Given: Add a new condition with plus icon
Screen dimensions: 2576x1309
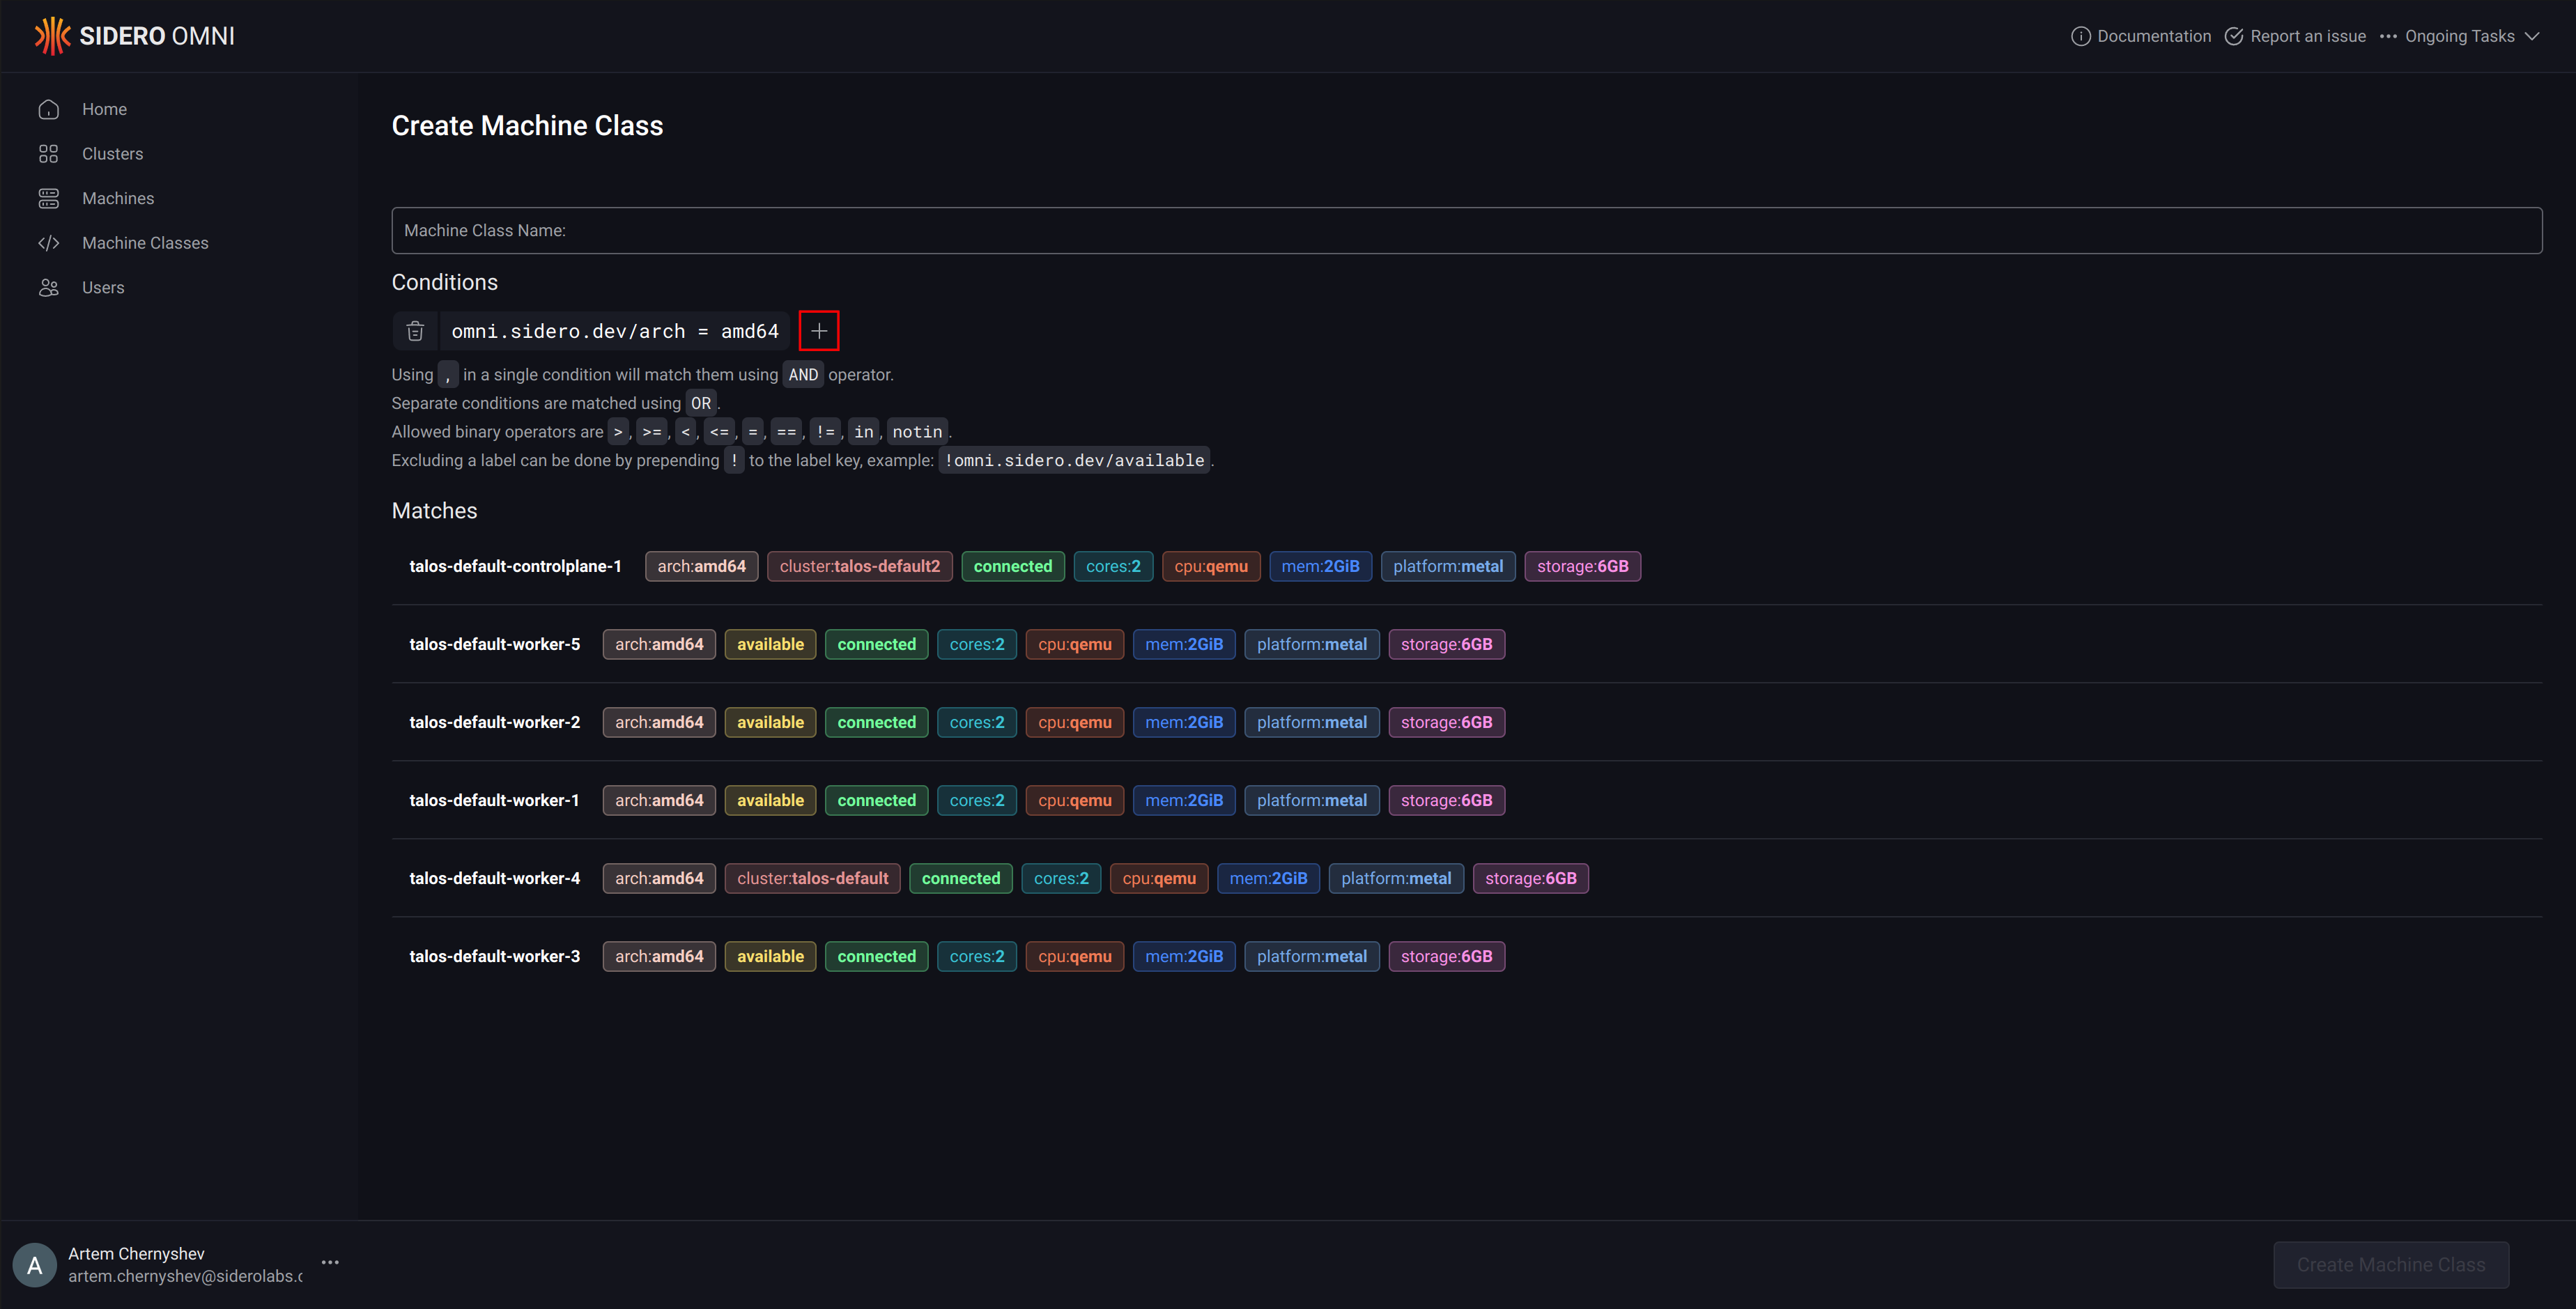Looking at the screenshot, I should 818,331.
